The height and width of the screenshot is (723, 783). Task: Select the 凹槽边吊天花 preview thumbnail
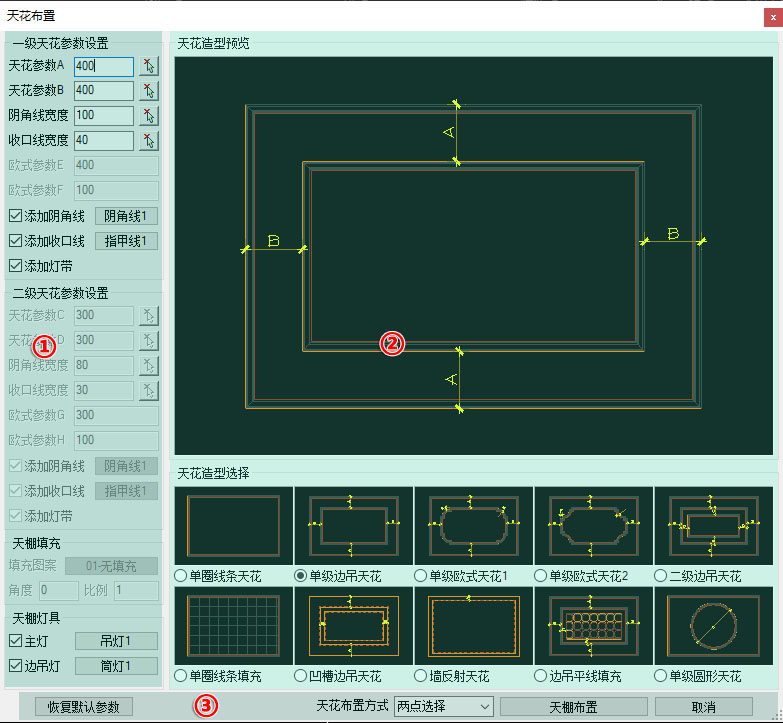[354, 626]
